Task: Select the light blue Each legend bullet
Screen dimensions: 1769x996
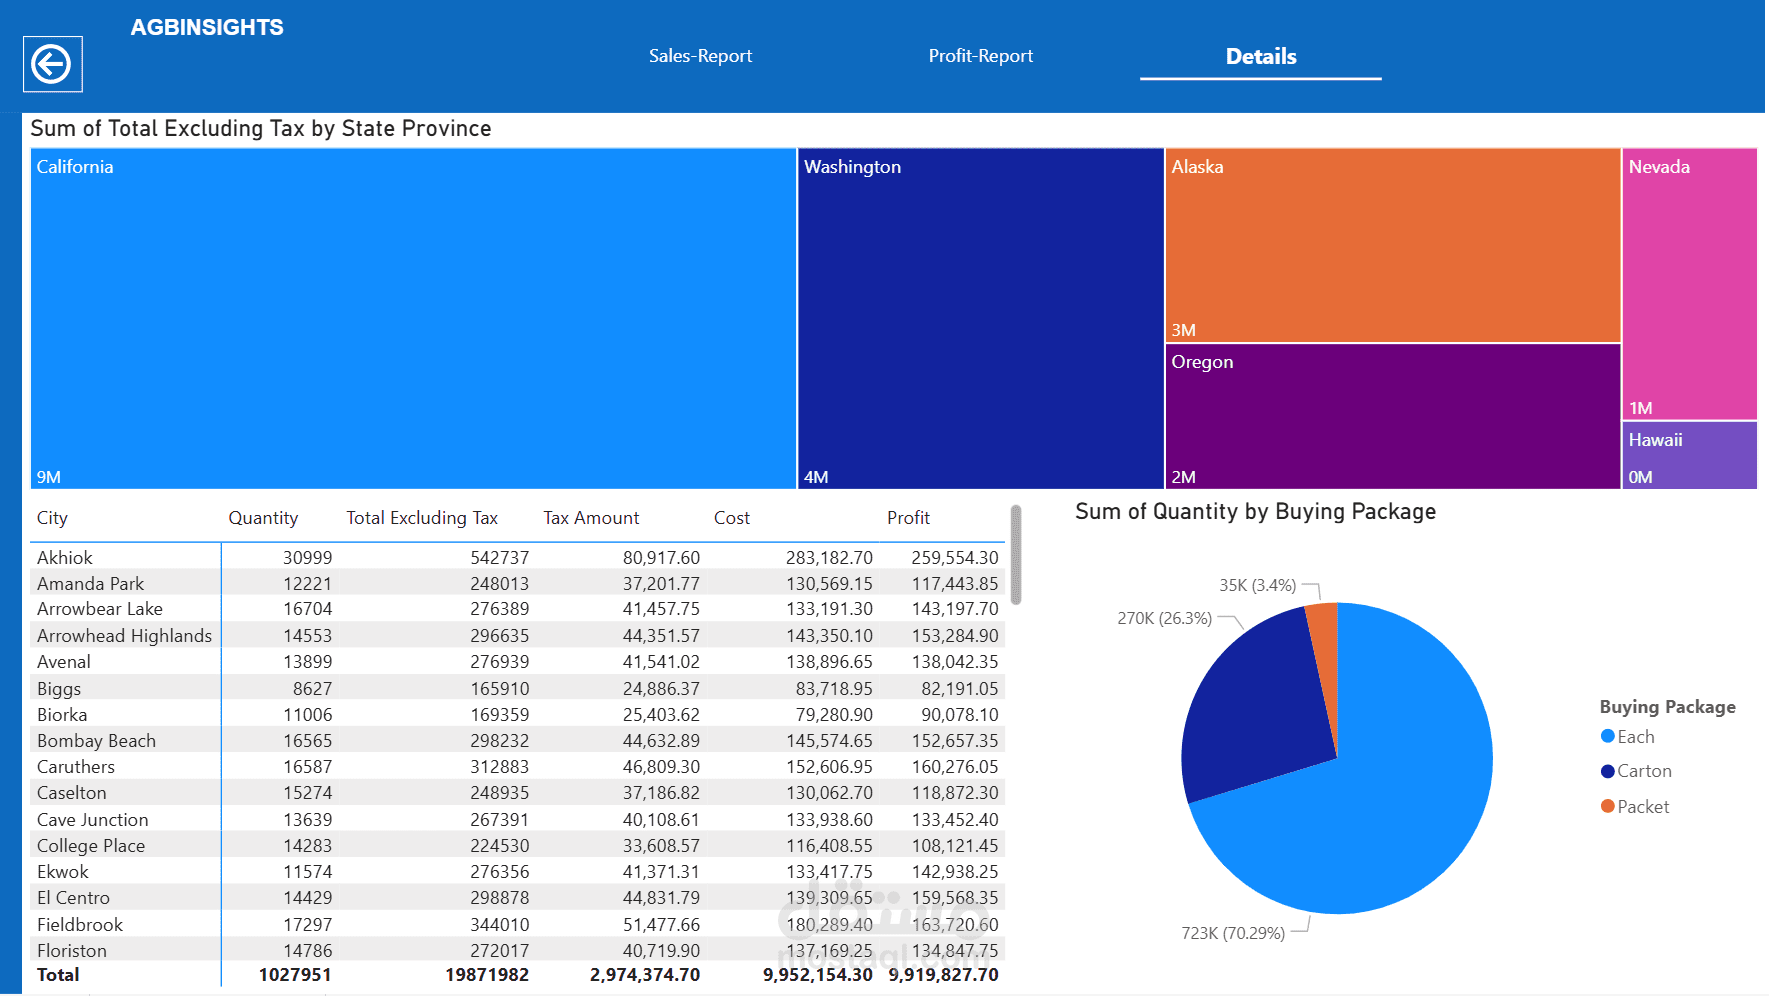Action: [x=1608, y=736]
